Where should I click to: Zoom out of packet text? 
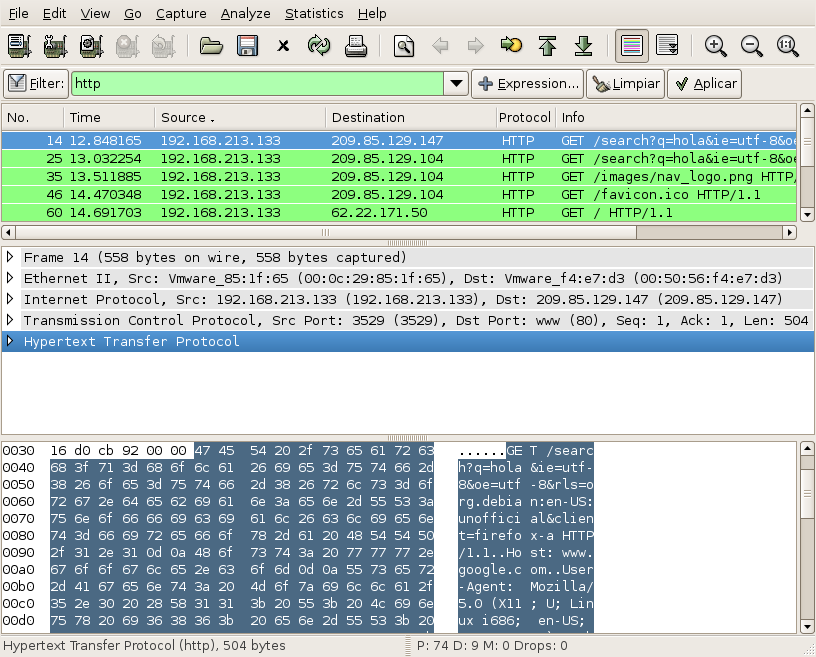point(751,46)
